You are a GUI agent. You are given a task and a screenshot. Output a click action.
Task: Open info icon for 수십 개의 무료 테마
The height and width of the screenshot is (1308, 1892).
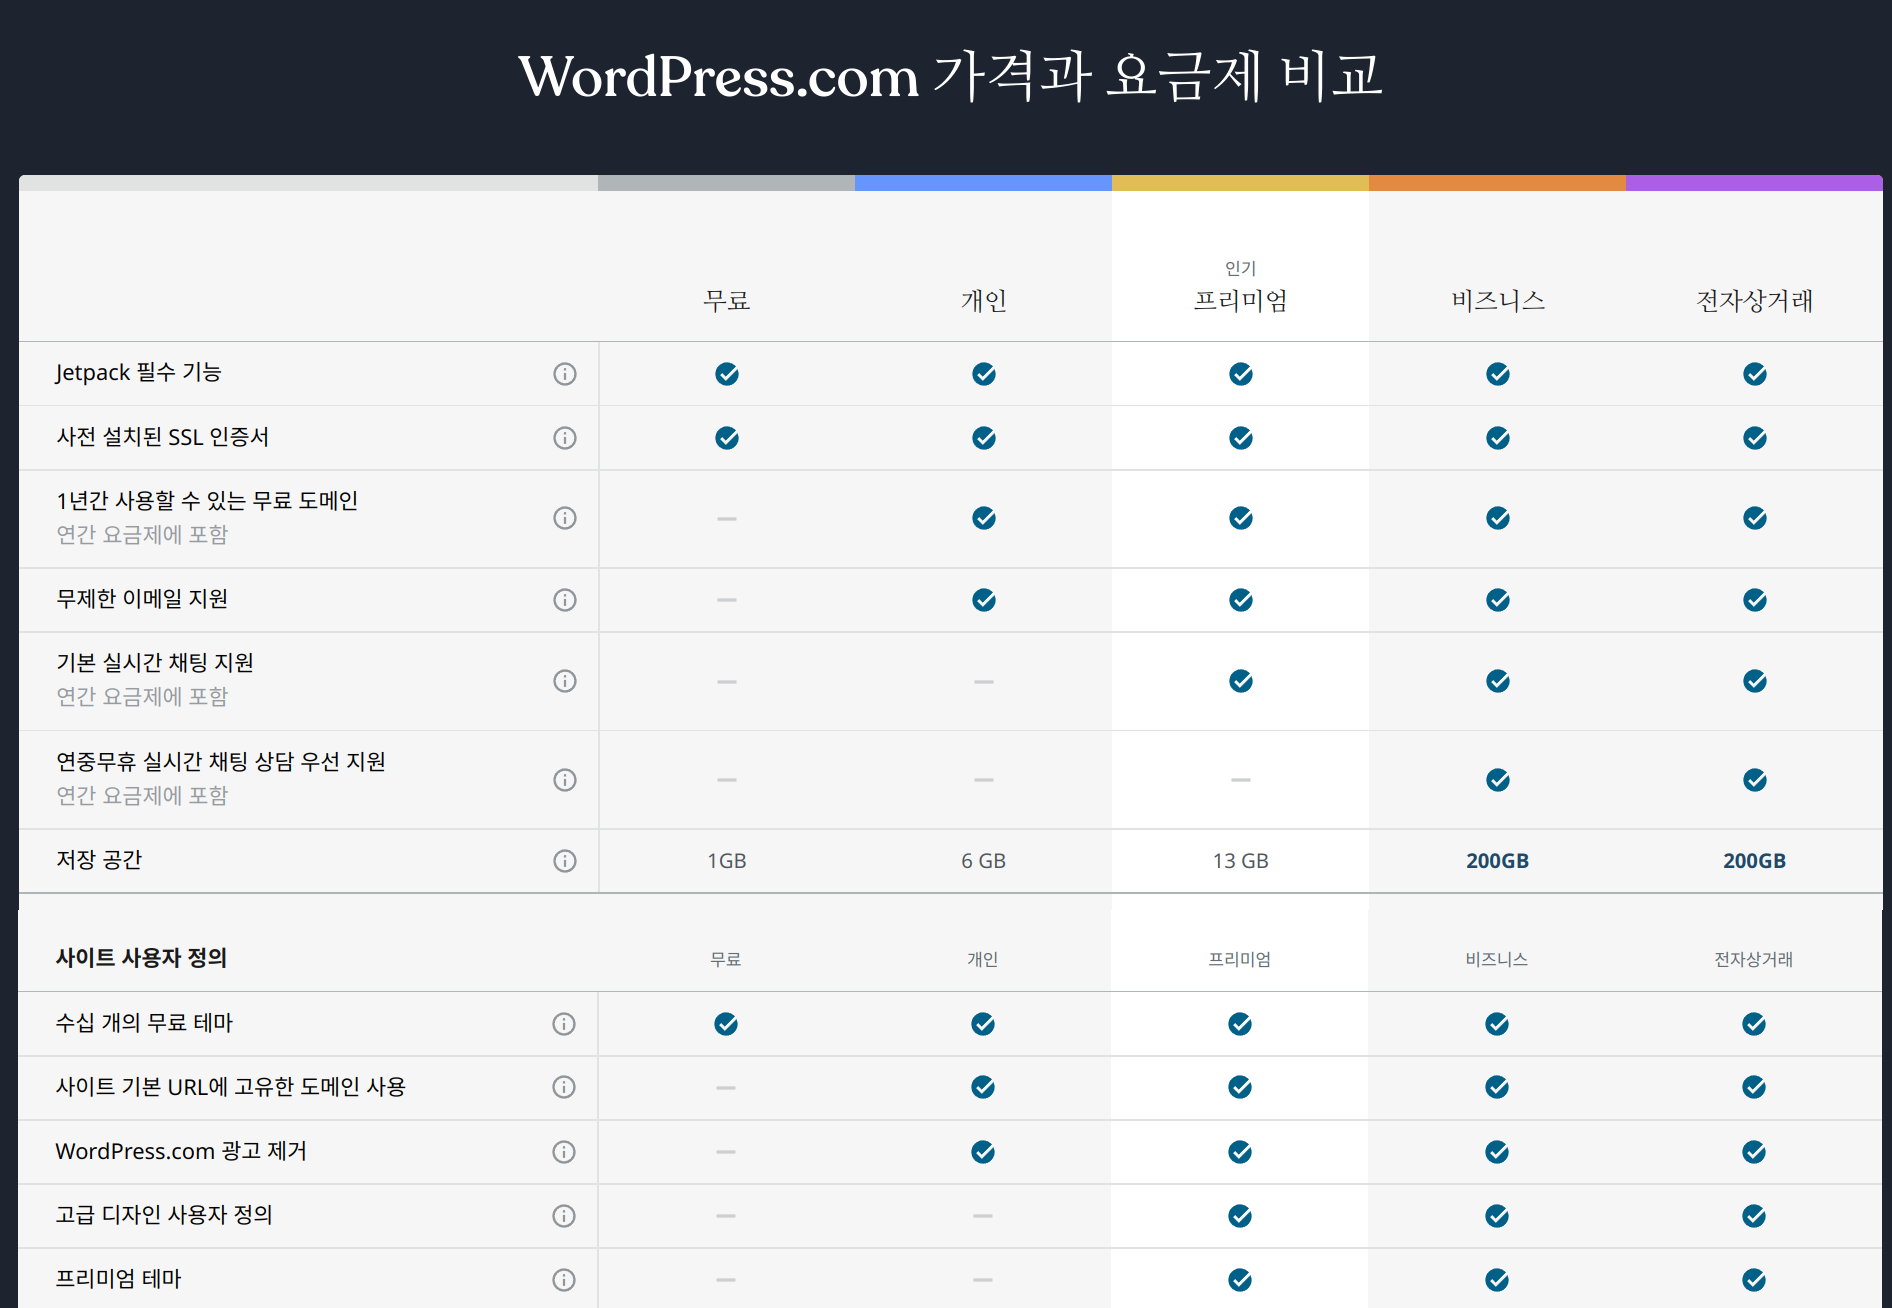[x=564, y=1024]
